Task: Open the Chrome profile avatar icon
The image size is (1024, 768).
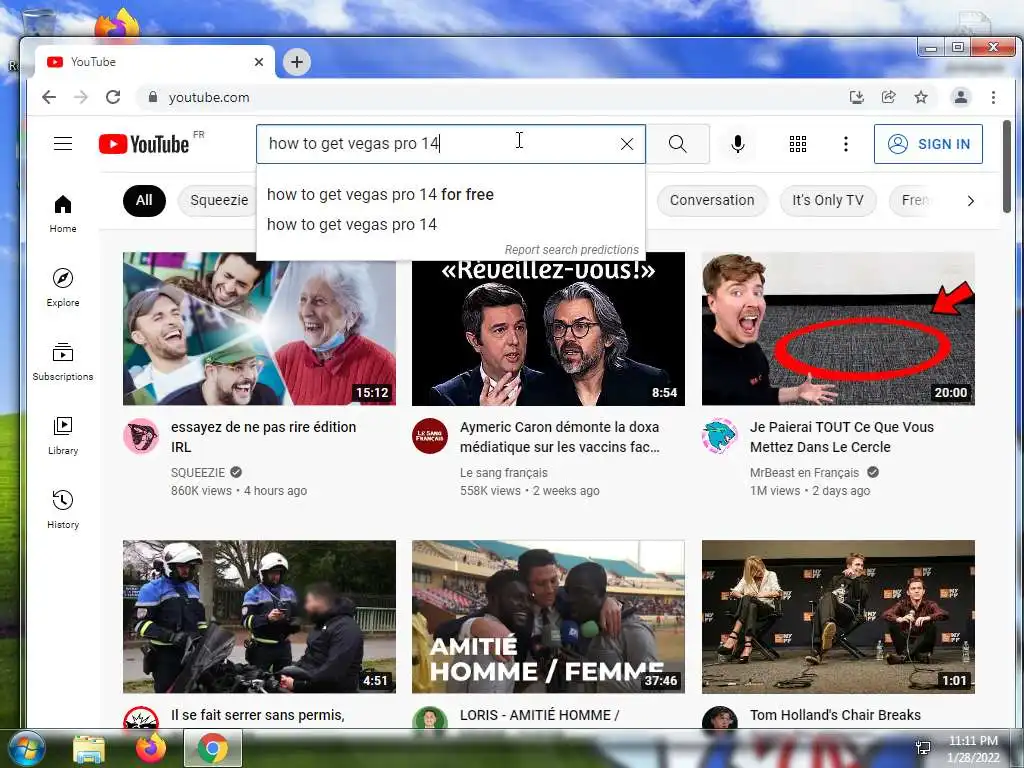Action: coord(961,97)
